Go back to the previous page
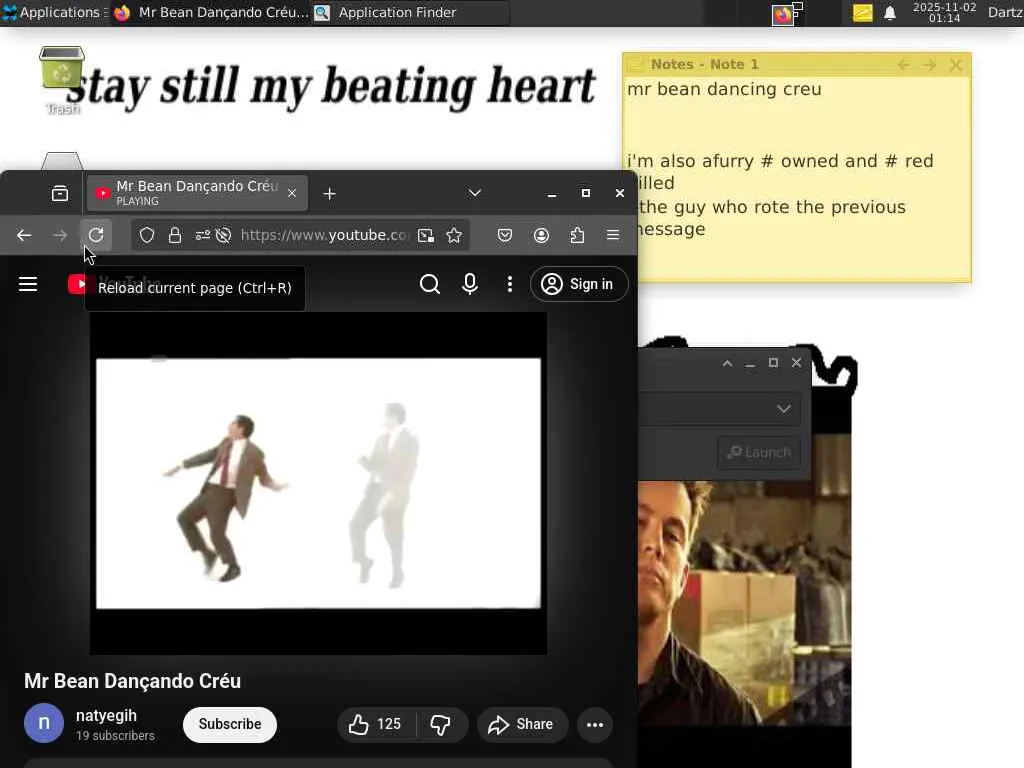Image resolution: width=1024 pixels, height=768 pixels. click(24, 235)
